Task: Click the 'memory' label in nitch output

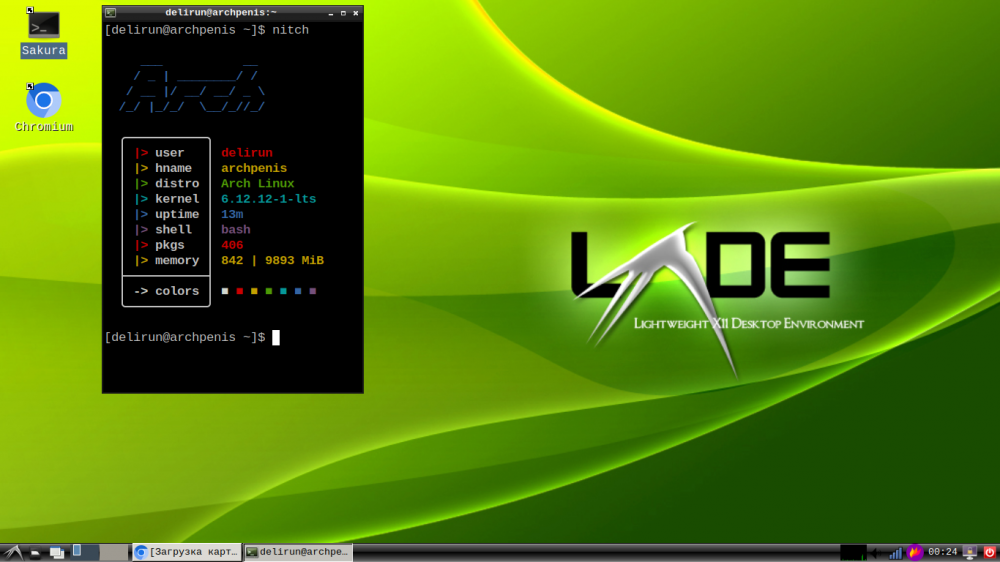Action: click(177, 260)
